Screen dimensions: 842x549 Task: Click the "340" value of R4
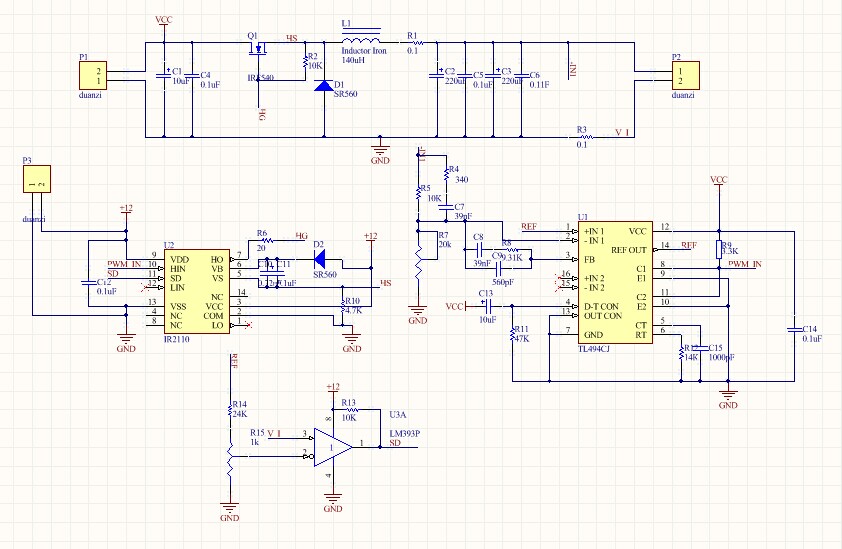[462, 179]
